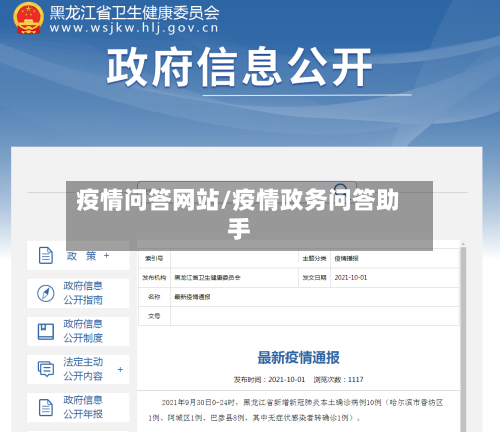
Task: Click the compass icon for 公开指南
Action: point(46,293)
